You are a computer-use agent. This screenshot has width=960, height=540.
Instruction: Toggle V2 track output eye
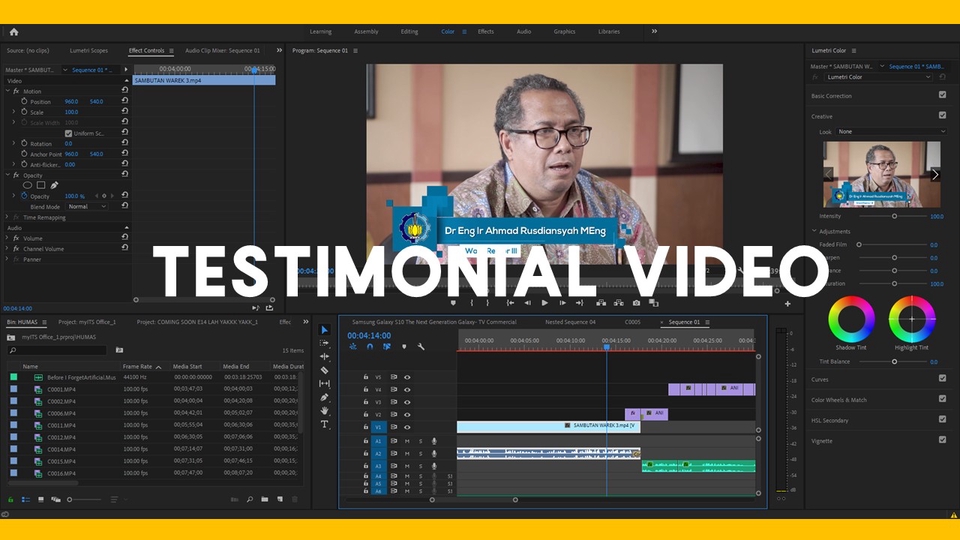(x=407, y=414)
